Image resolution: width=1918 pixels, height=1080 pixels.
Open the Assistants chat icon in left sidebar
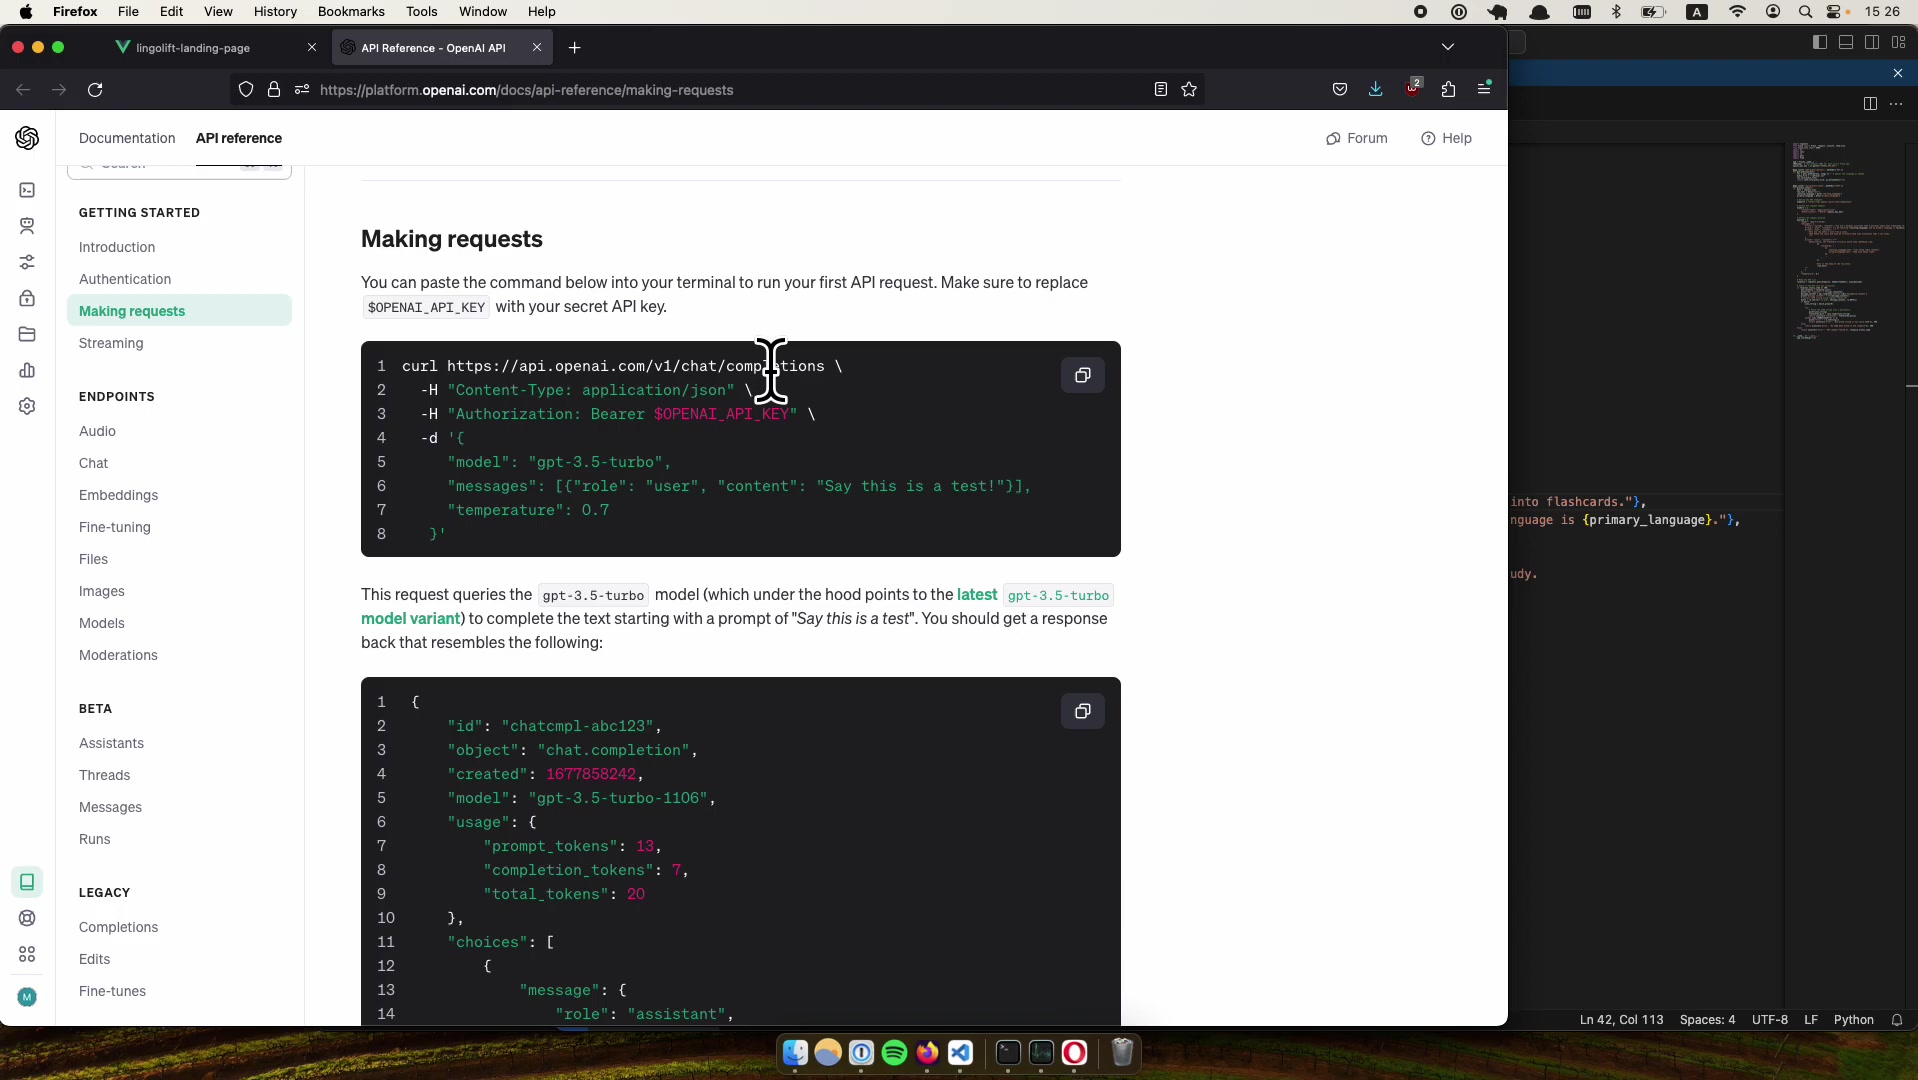[x=27, y=226]
